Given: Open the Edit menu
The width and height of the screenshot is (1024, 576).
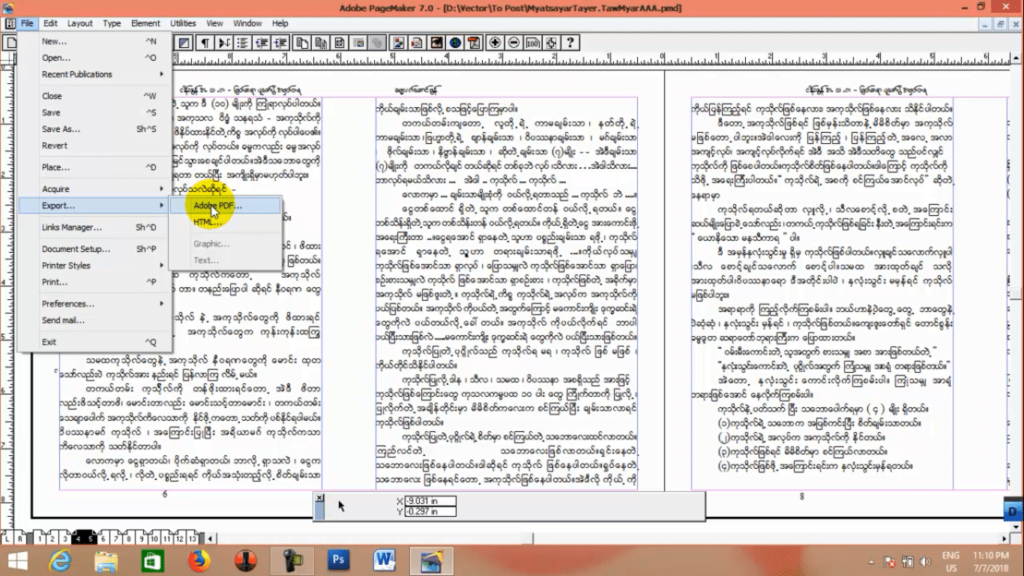Looking at the screenshot, I should [x=50, y=24].
